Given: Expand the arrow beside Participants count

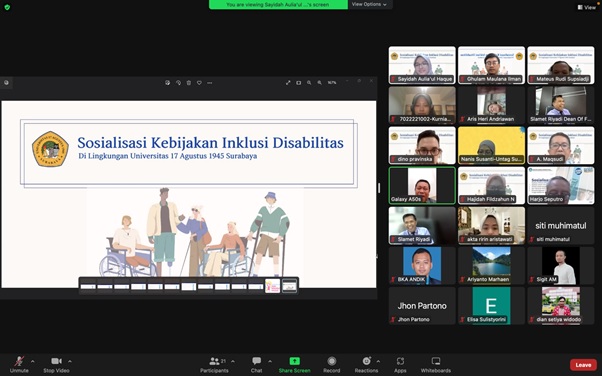Looking at the screenshot, I should tap(233, 361).
